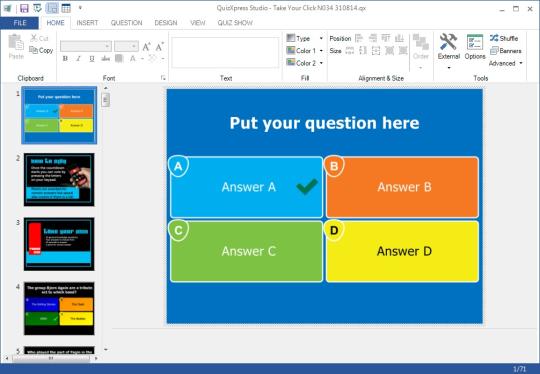This screenshot has height=374, width=540.
Task: Click the Answer B orange box
Action: tap(402, 187)
